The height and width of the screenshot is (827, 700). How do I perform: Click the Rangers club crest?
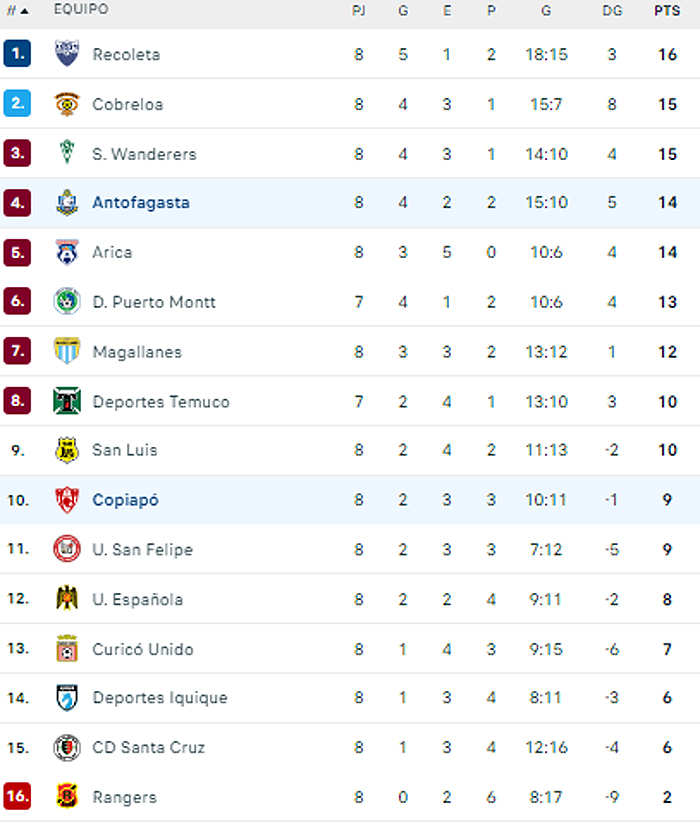click(x=67, y=797)
